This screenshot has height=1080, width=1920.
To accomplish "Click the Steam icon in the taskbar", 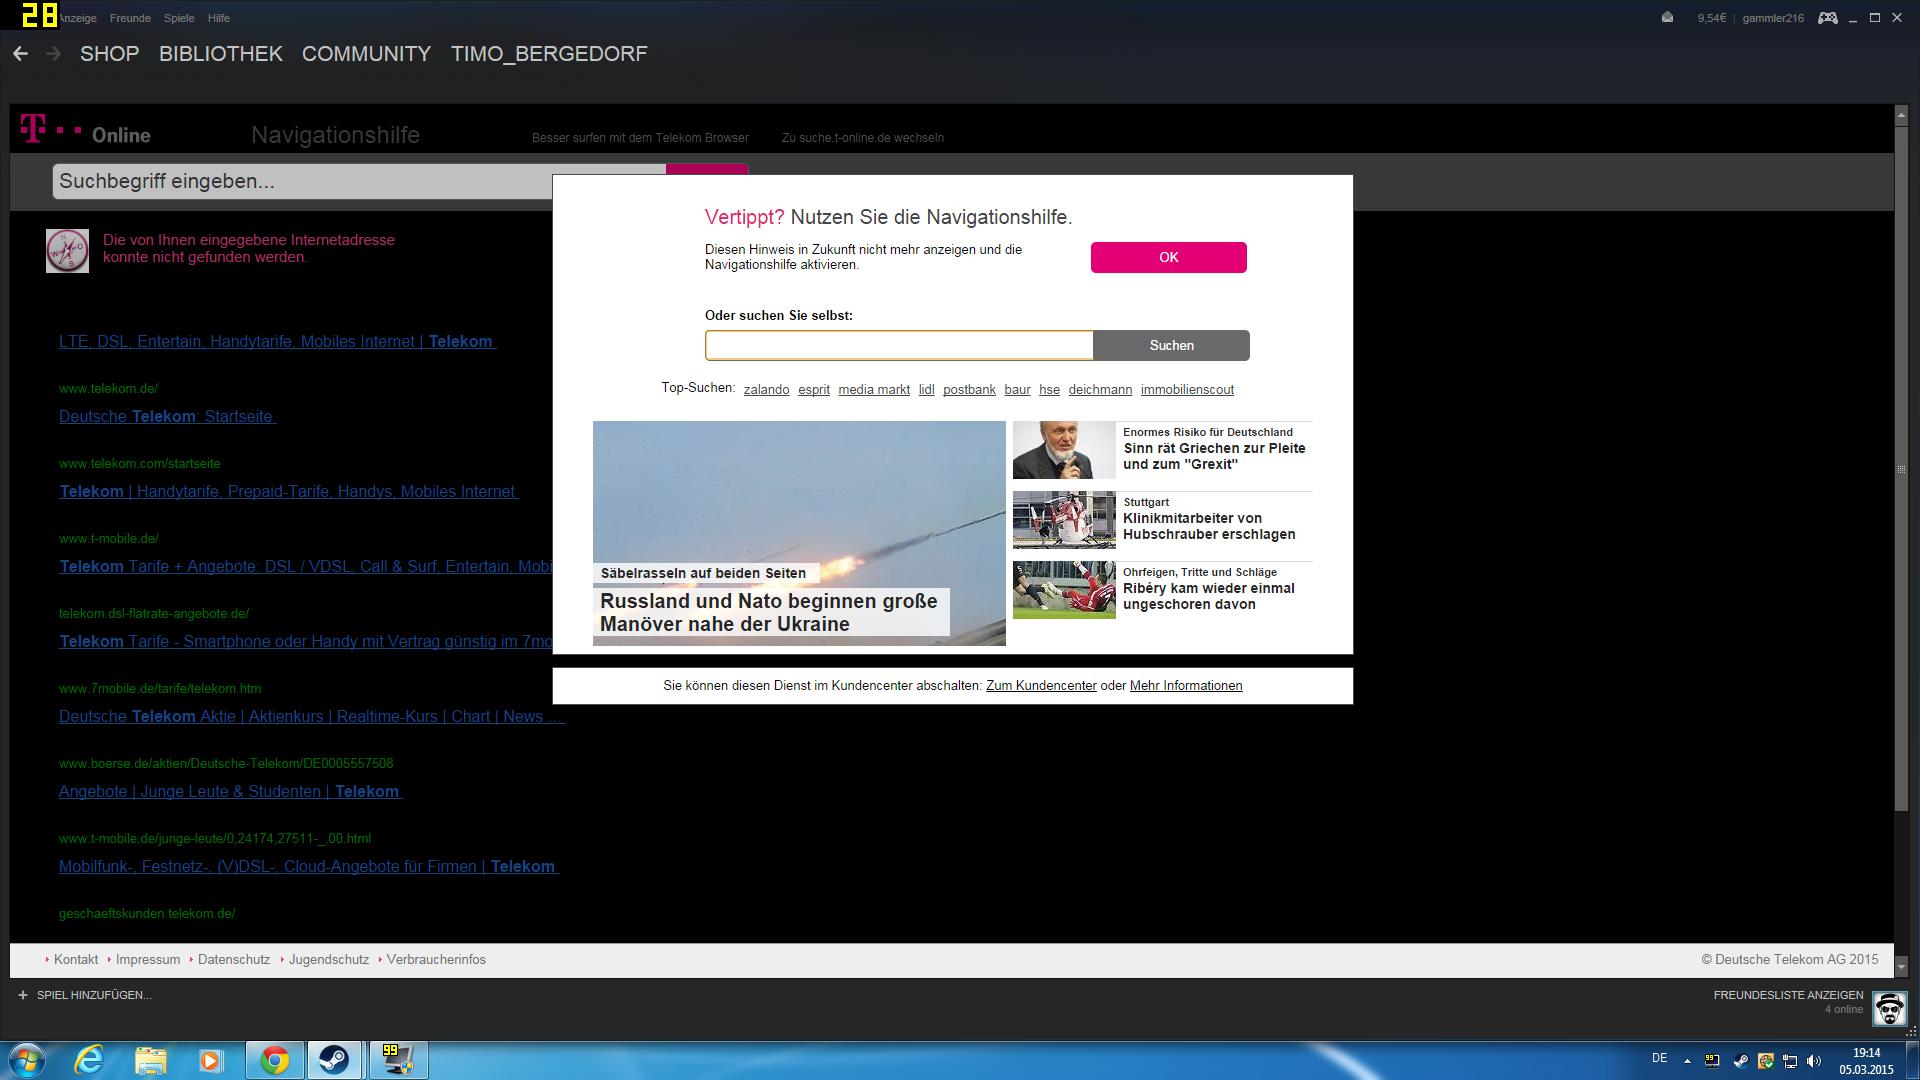I will (334, 1060).
